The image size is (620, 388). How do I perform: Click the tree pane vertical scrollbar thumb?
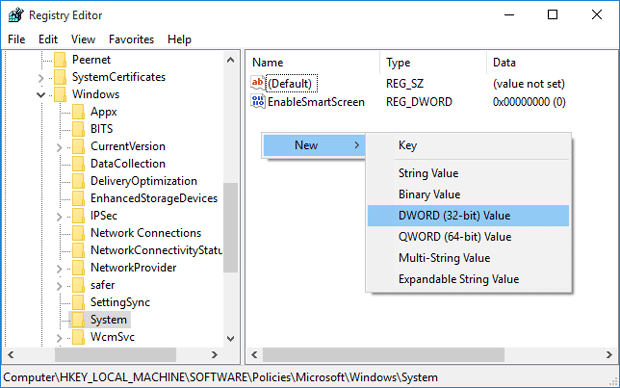tap(231, 227)
